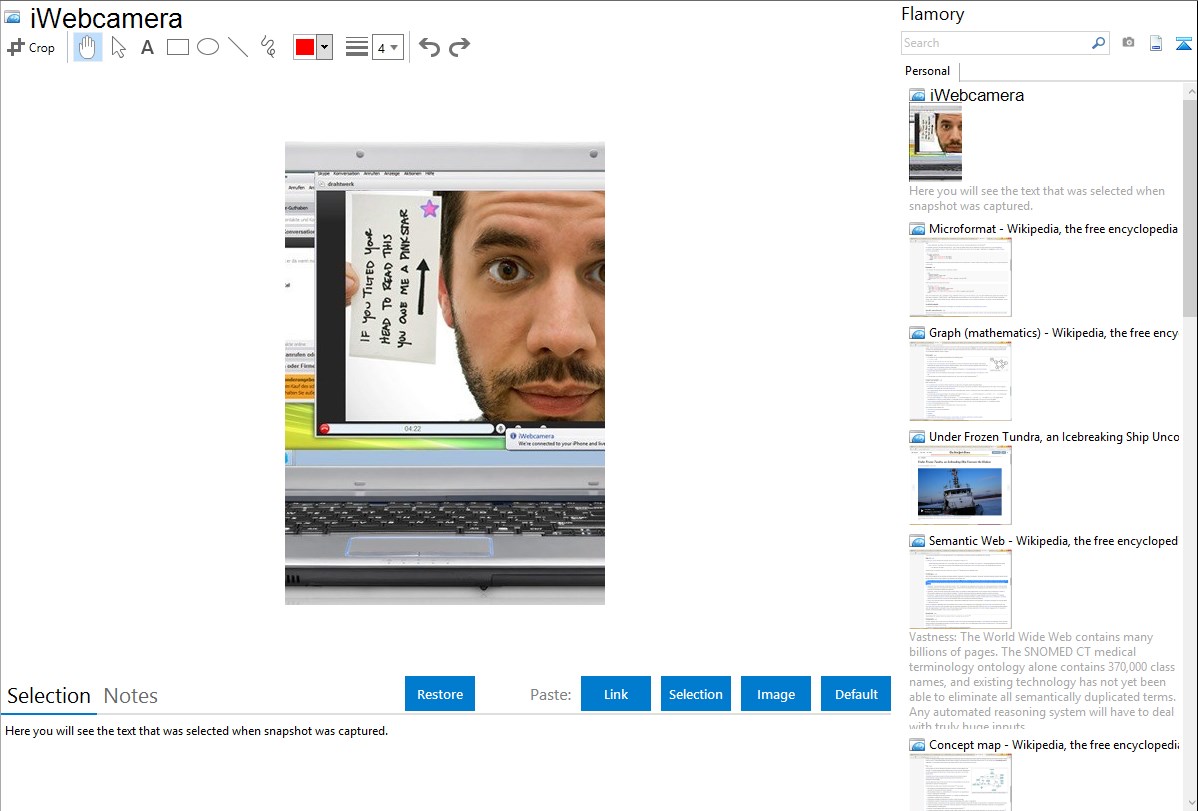The width and height of the screenshot is (1198, 811).
Task: Open the Microformat Wikipedia snapshot thumbnail
Action: [x=960, y=277]
